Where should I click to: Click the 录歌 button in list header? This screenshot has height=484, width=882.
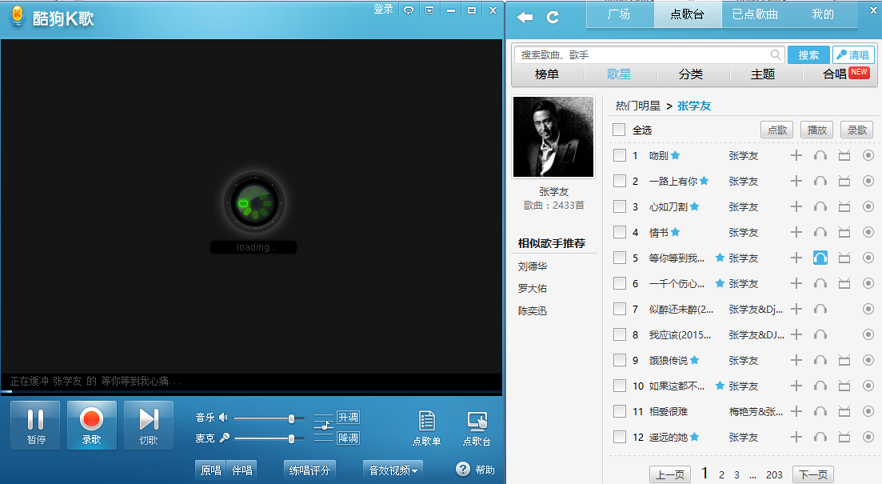coord(857,130)
